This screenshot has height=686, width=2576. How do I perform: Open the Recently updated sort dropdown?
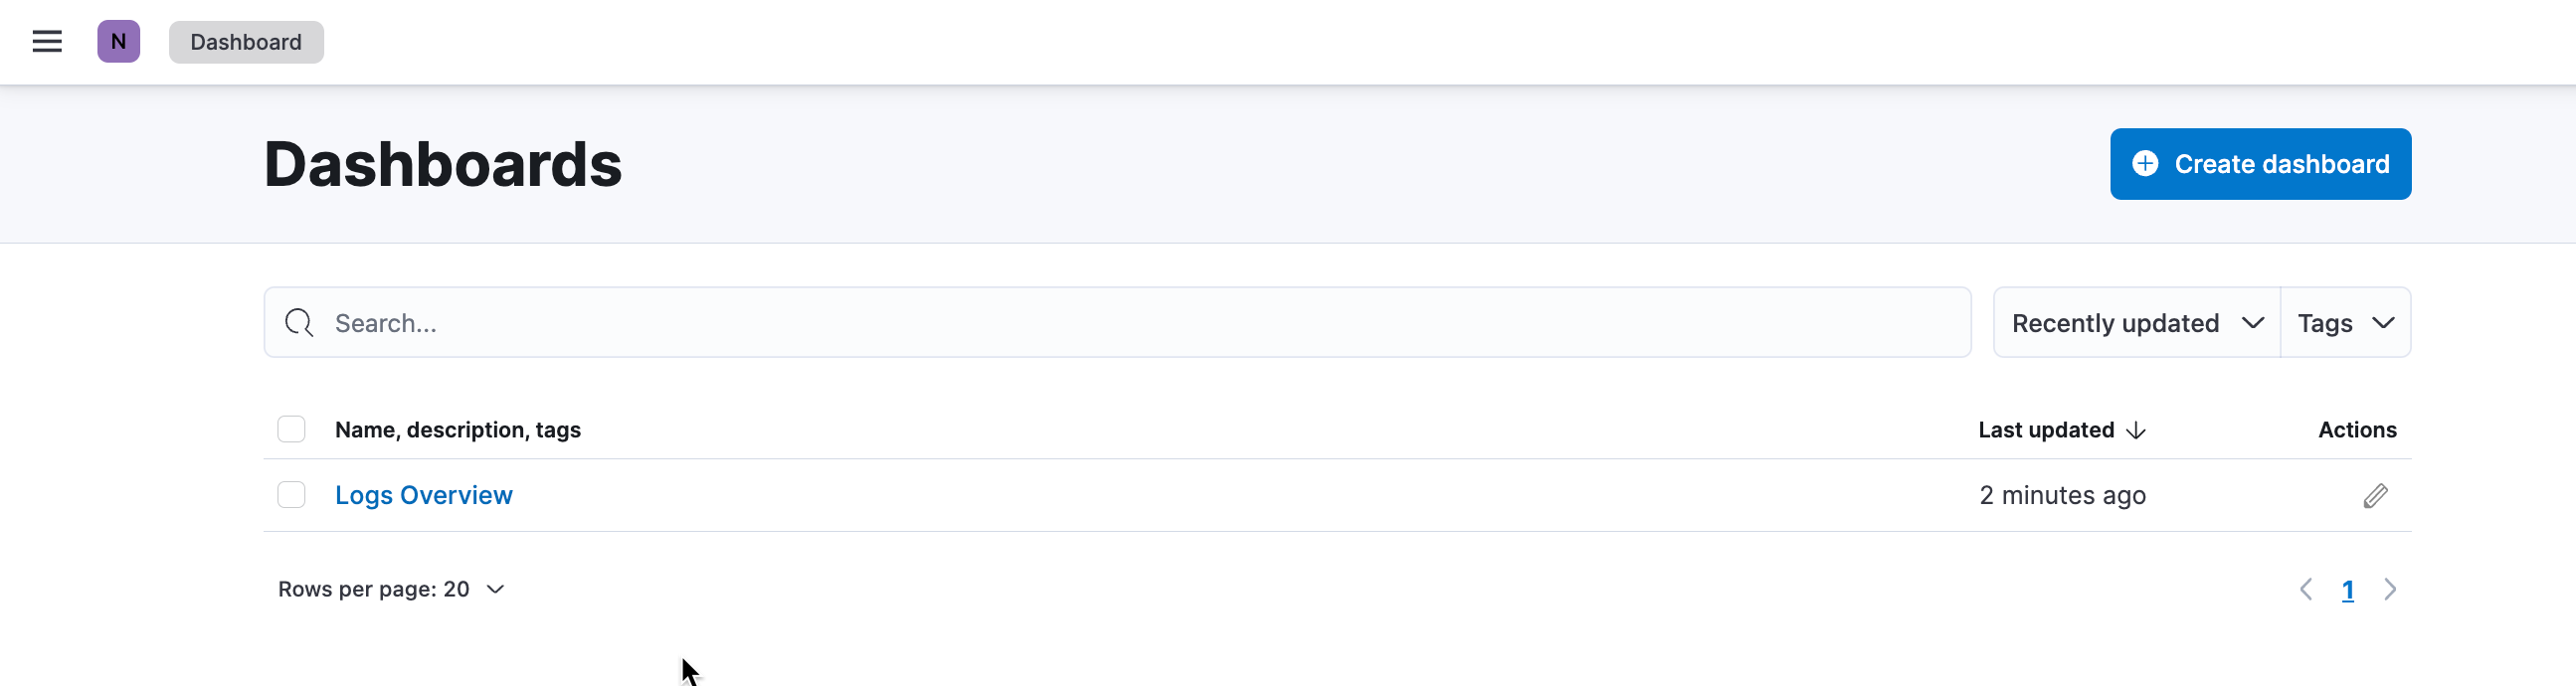coord(2136,323)
